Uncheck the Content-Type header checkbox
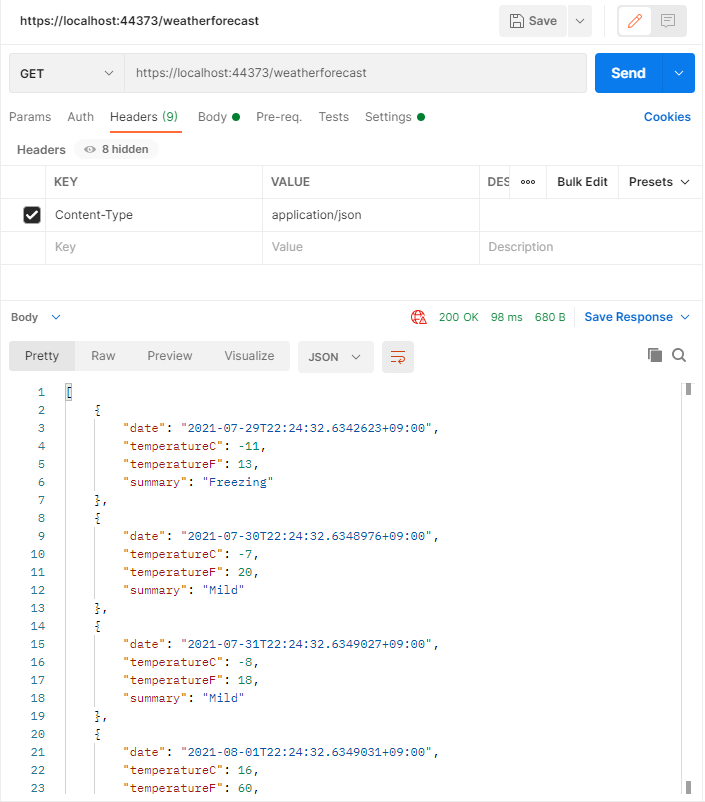Viewport: 705px width, 802px height. coord(32,215)
